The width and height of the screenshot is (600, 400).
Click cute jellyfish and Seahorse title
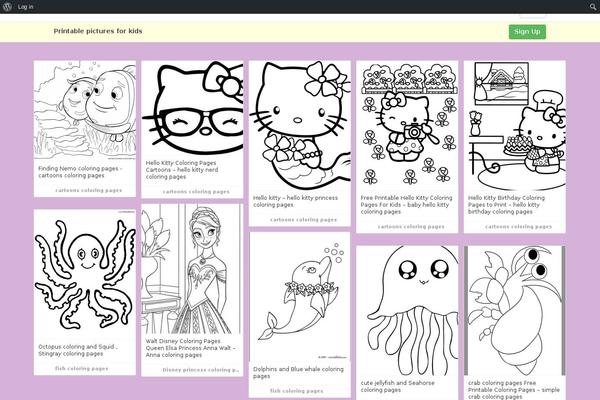click(398, 386)
